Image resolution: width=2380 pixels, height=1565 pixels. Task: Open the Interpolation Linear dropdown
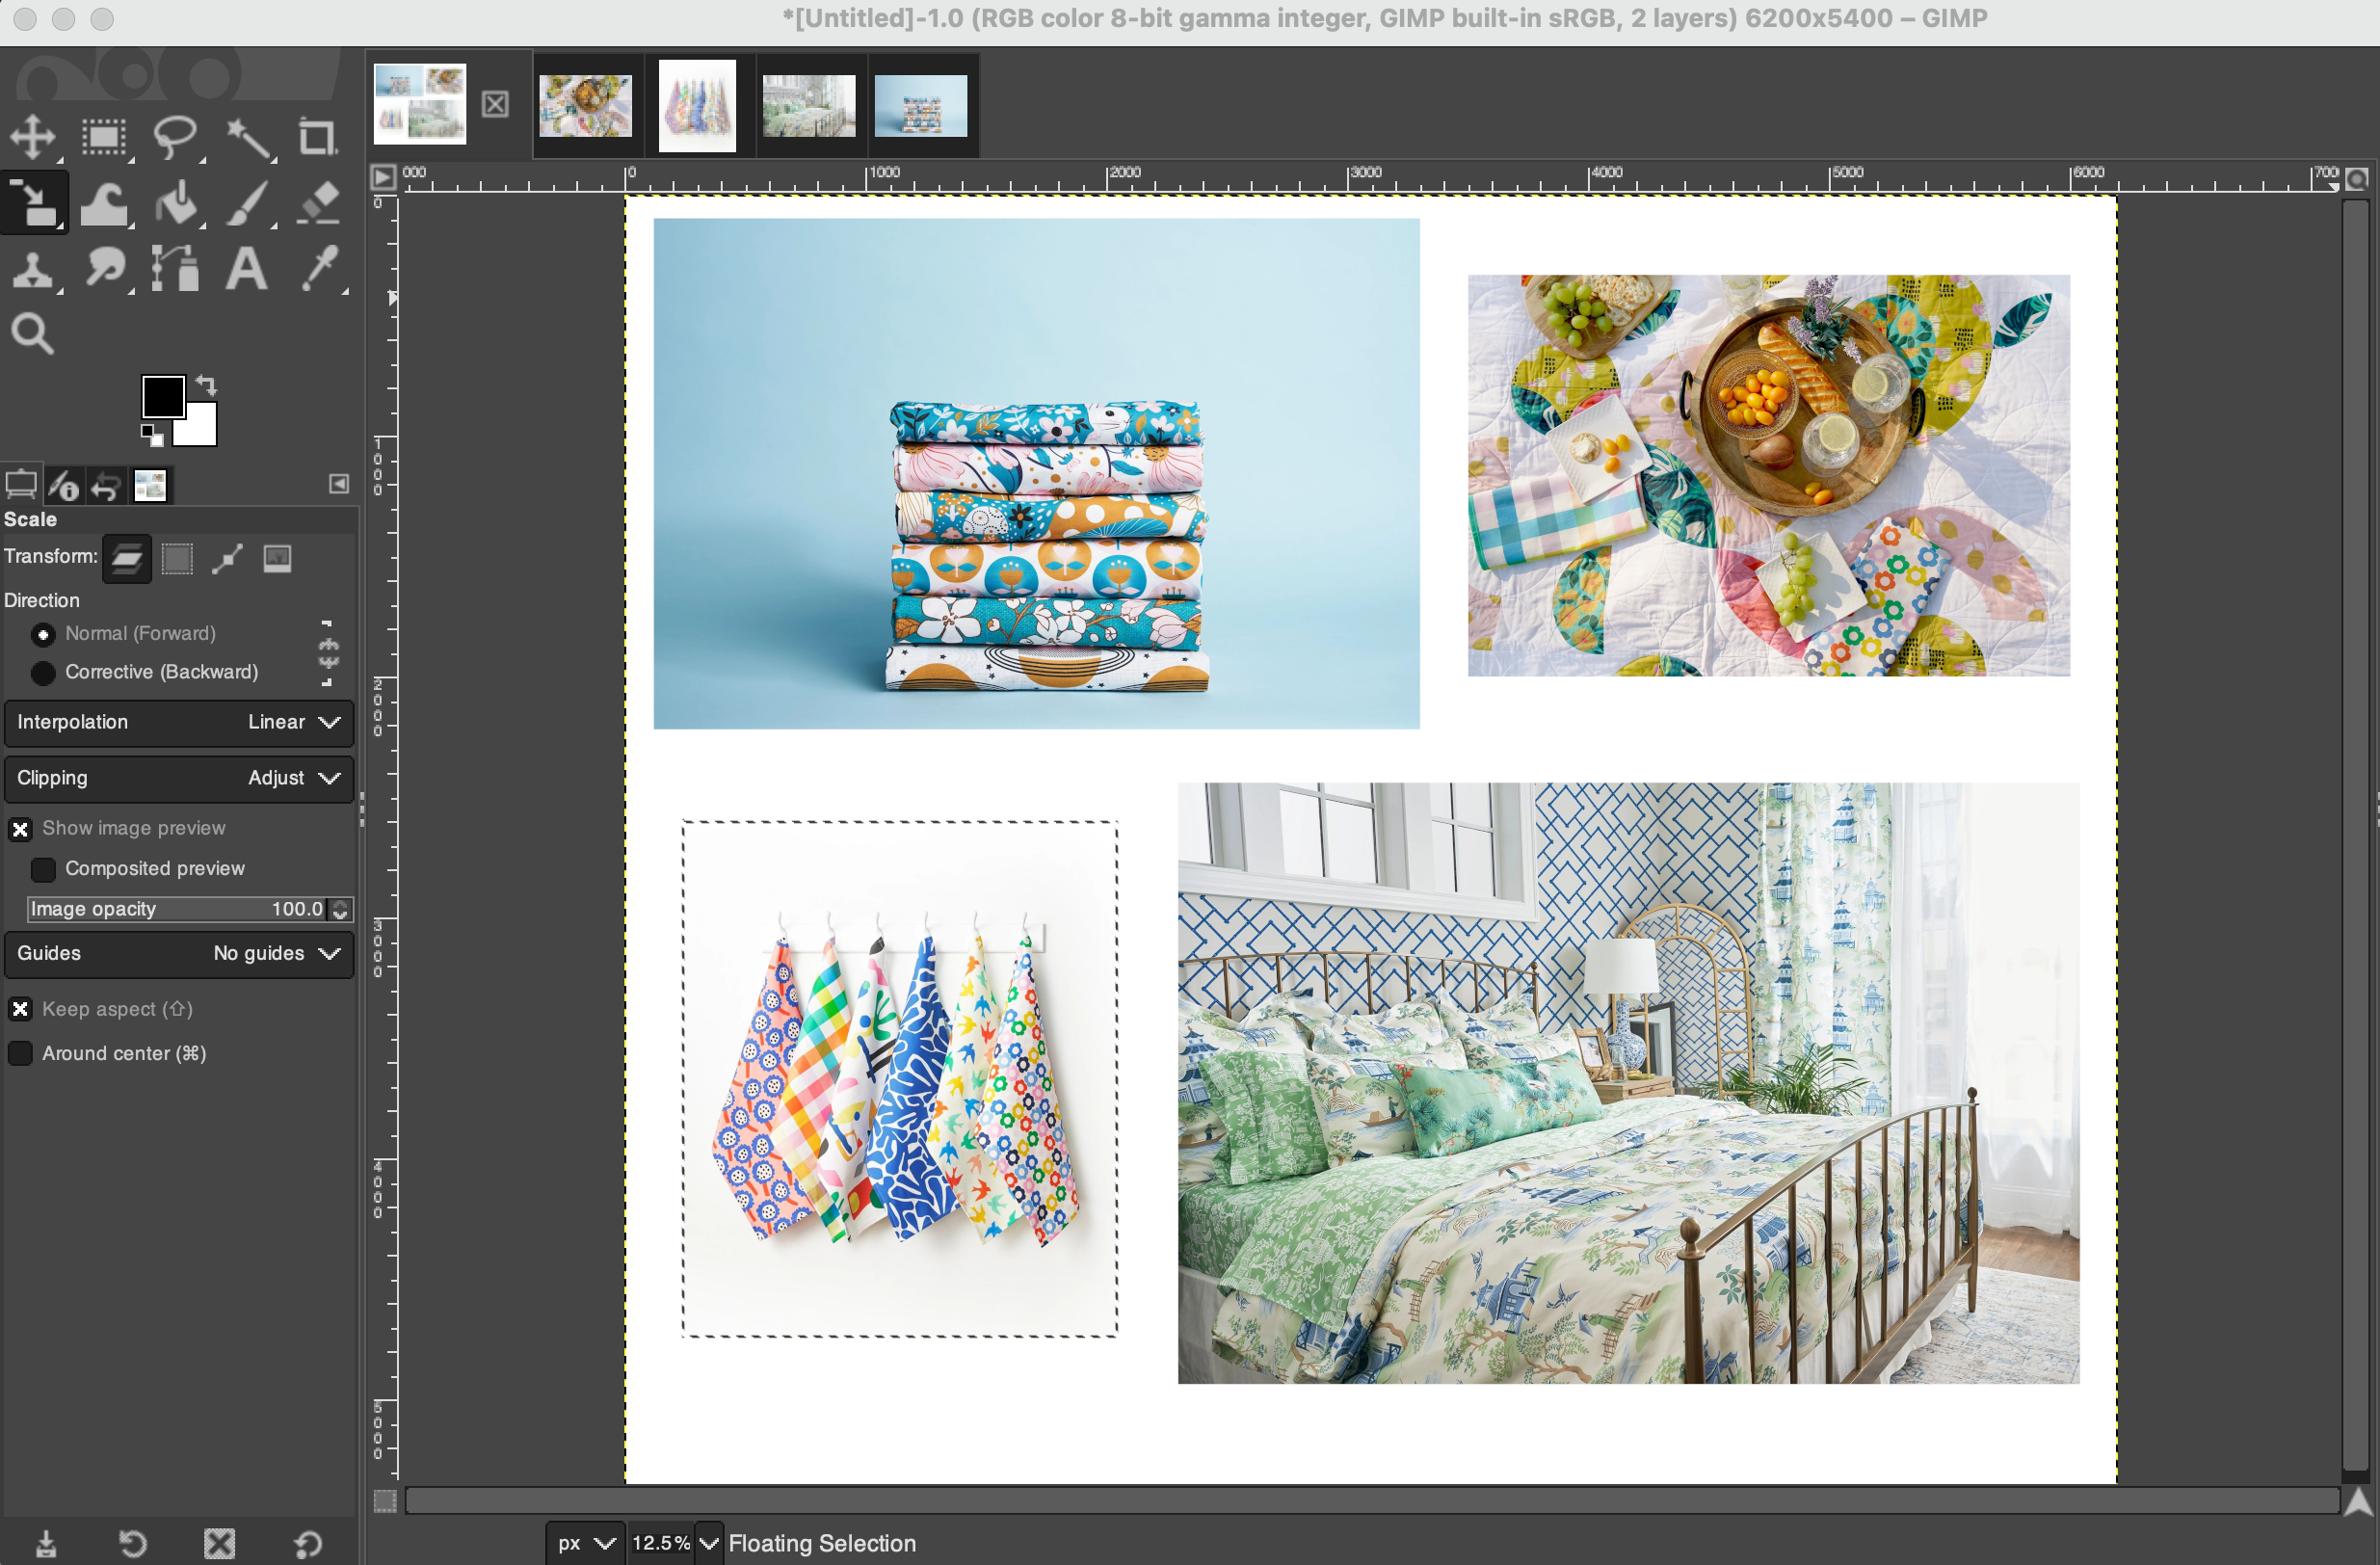(179, 722)
